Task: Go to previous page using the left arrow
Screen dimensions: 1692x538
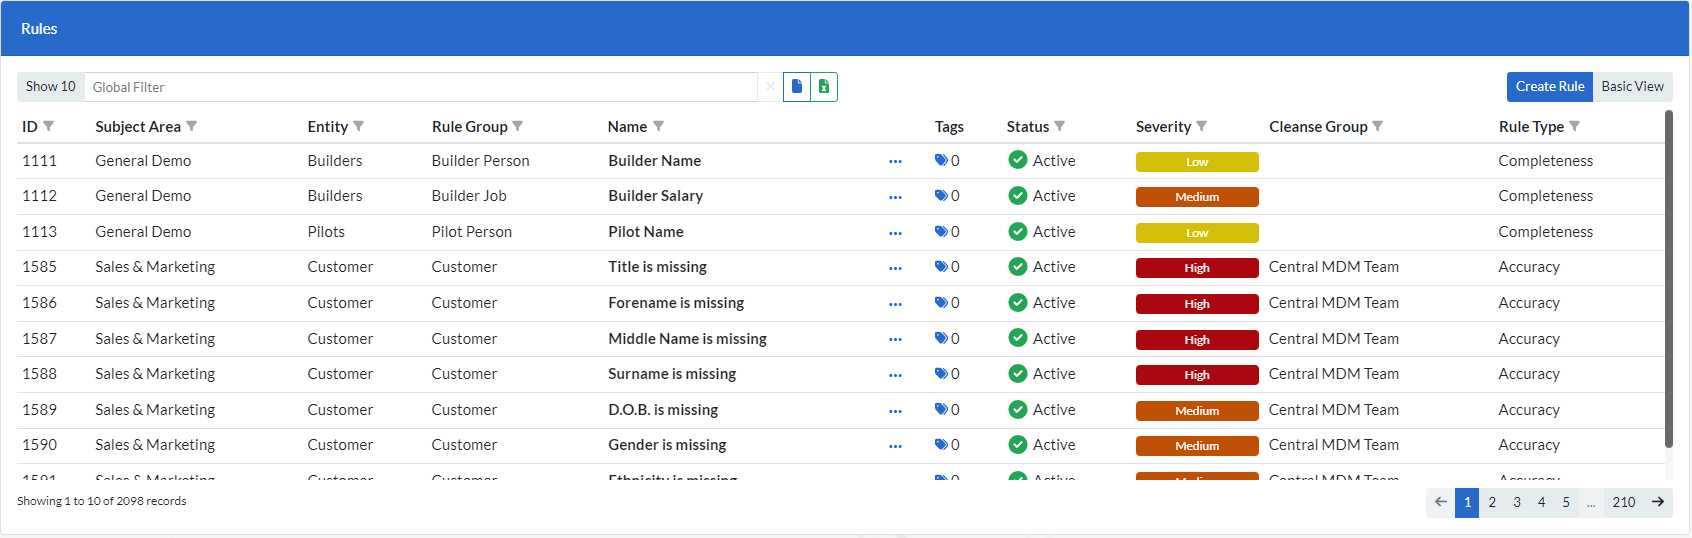Action: 1440,502
